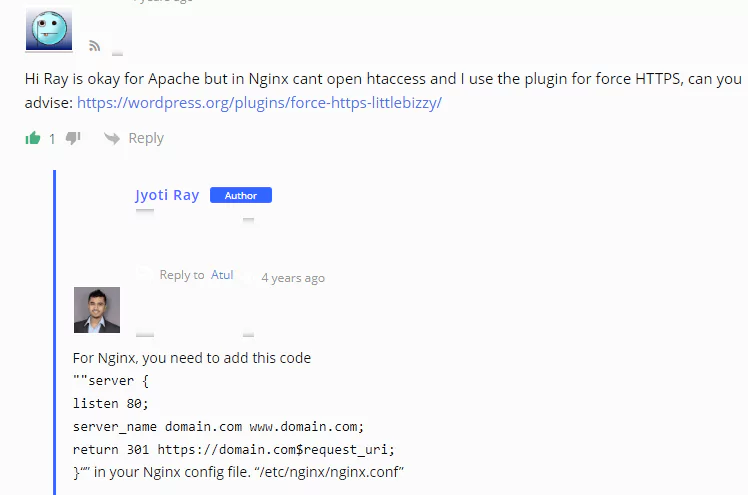Click the 'return 301 https://domain.com$request_uri;' line

tap(234, 449)
